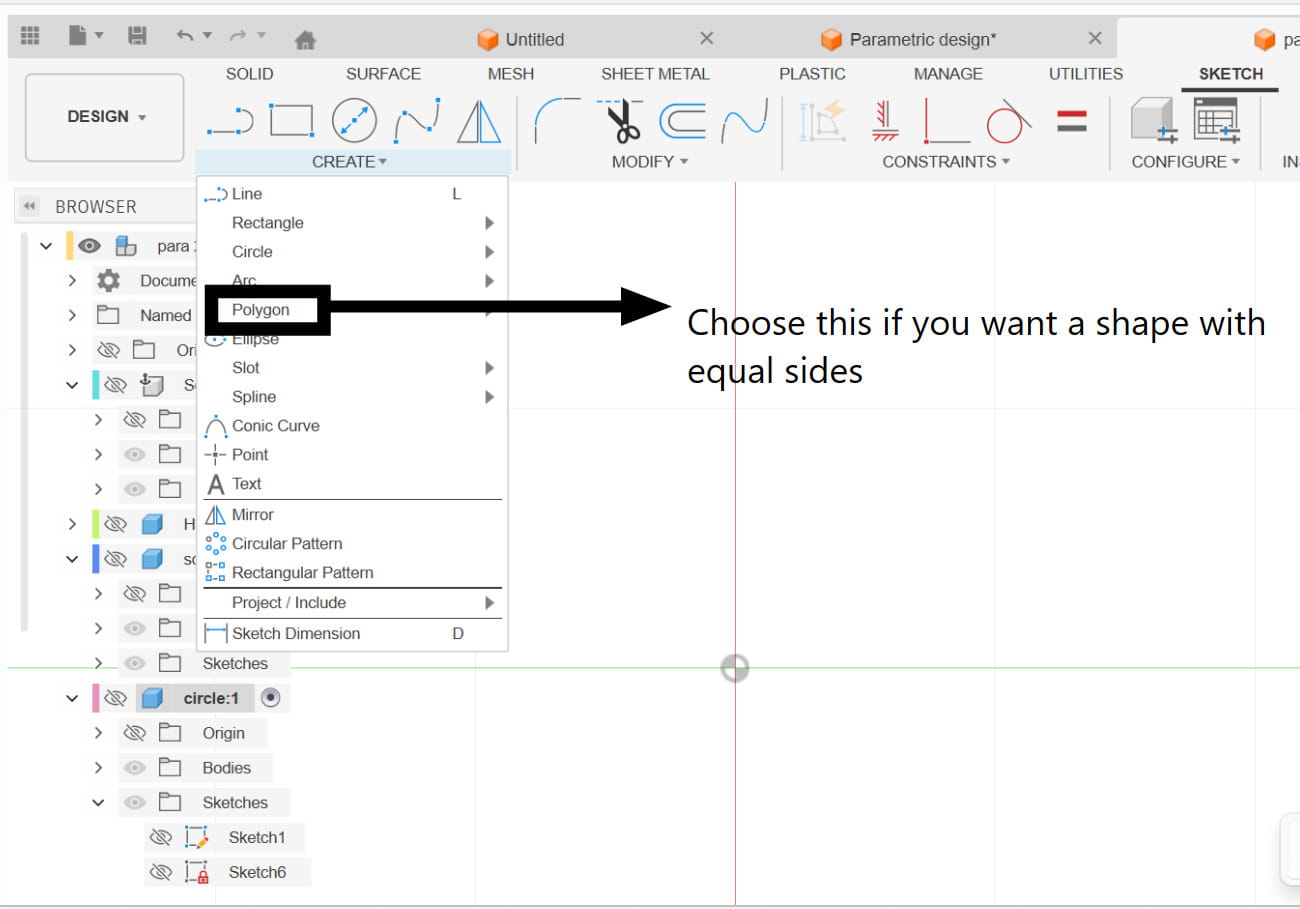Switch to the MESH tab
Screen dimensions: 1300x909
(x=511, y=74)
